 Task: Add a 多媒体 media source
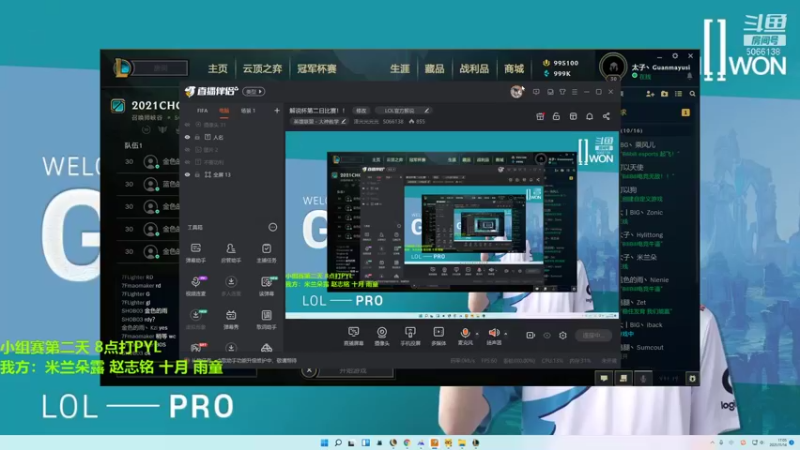point(438,336)
